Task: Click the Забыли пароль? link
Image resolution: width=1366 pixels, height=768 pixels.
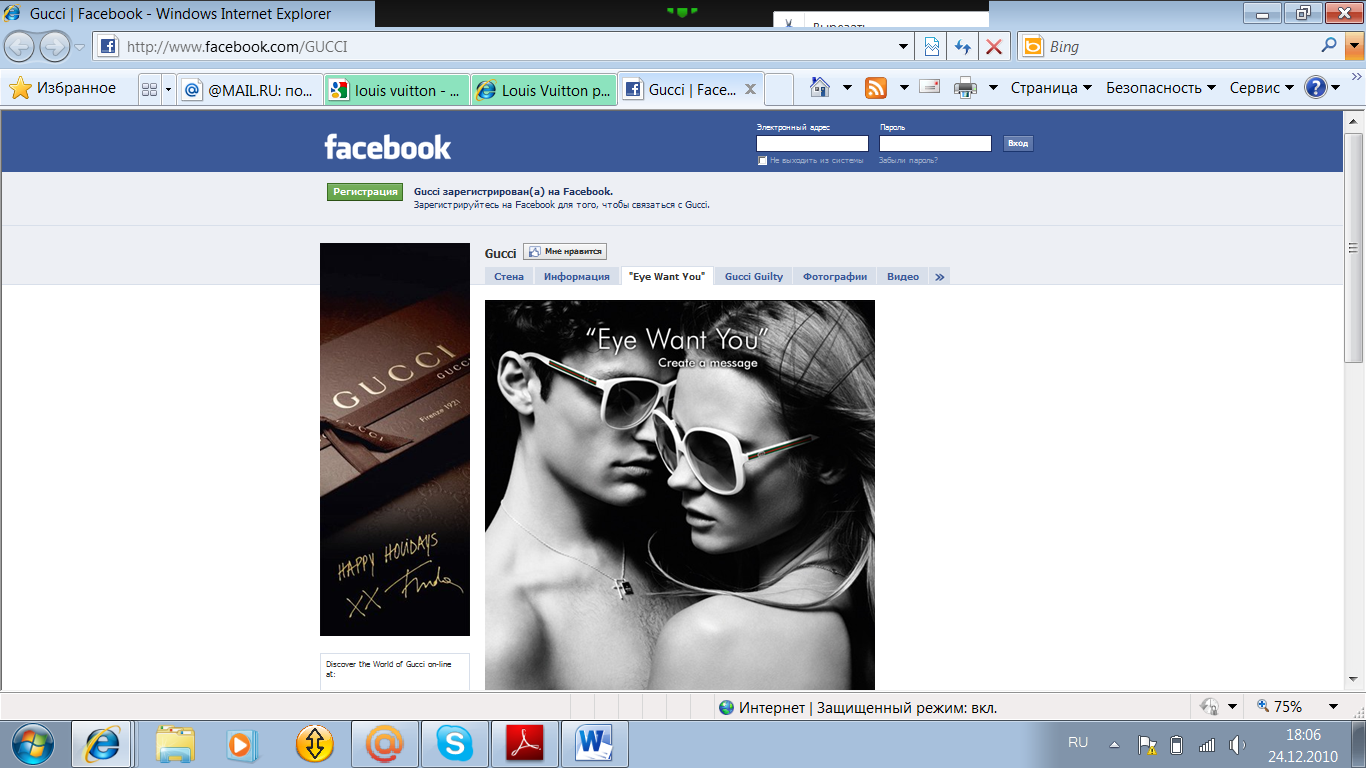Action: click(908, 160)
